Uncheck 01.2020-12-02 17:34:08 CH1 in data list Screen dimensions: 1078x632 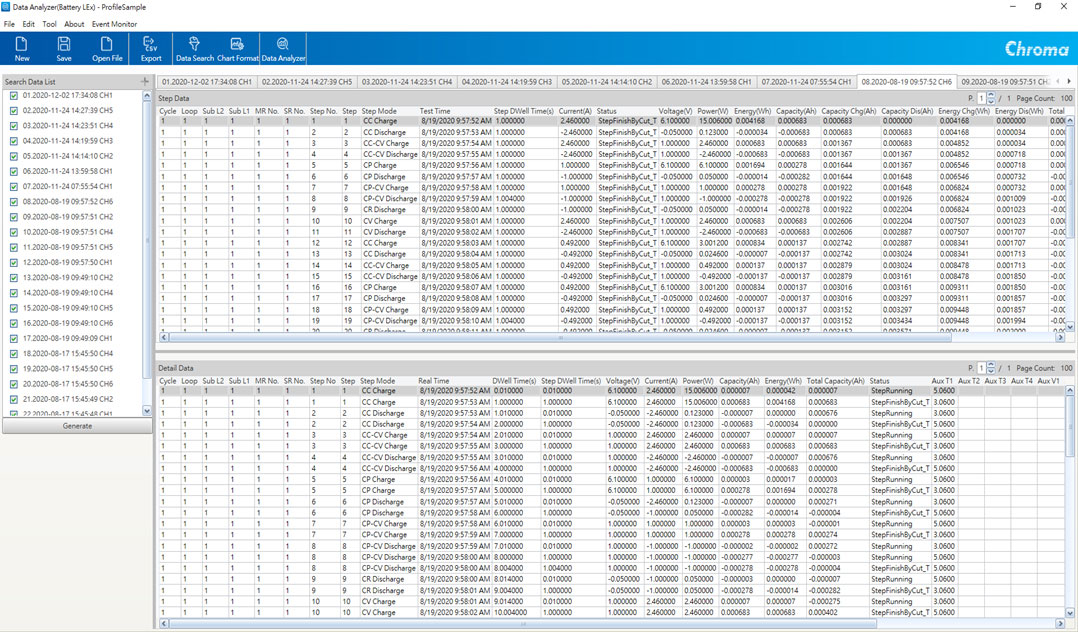pyautogui.click(x=13, y=96)
